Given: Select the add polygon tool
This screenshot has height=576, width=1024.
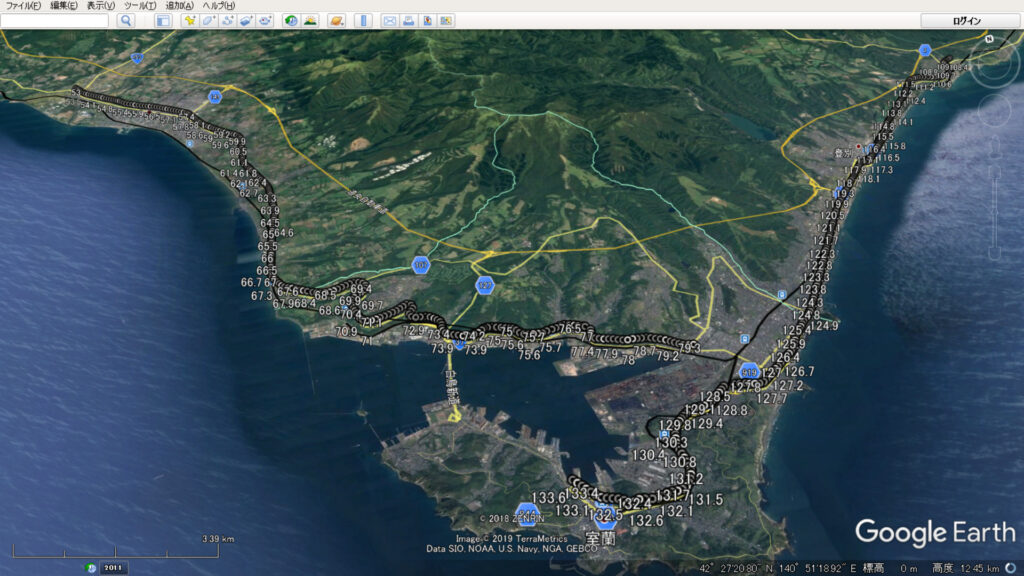Looking at the screenshot, I should tap(208, 20).
